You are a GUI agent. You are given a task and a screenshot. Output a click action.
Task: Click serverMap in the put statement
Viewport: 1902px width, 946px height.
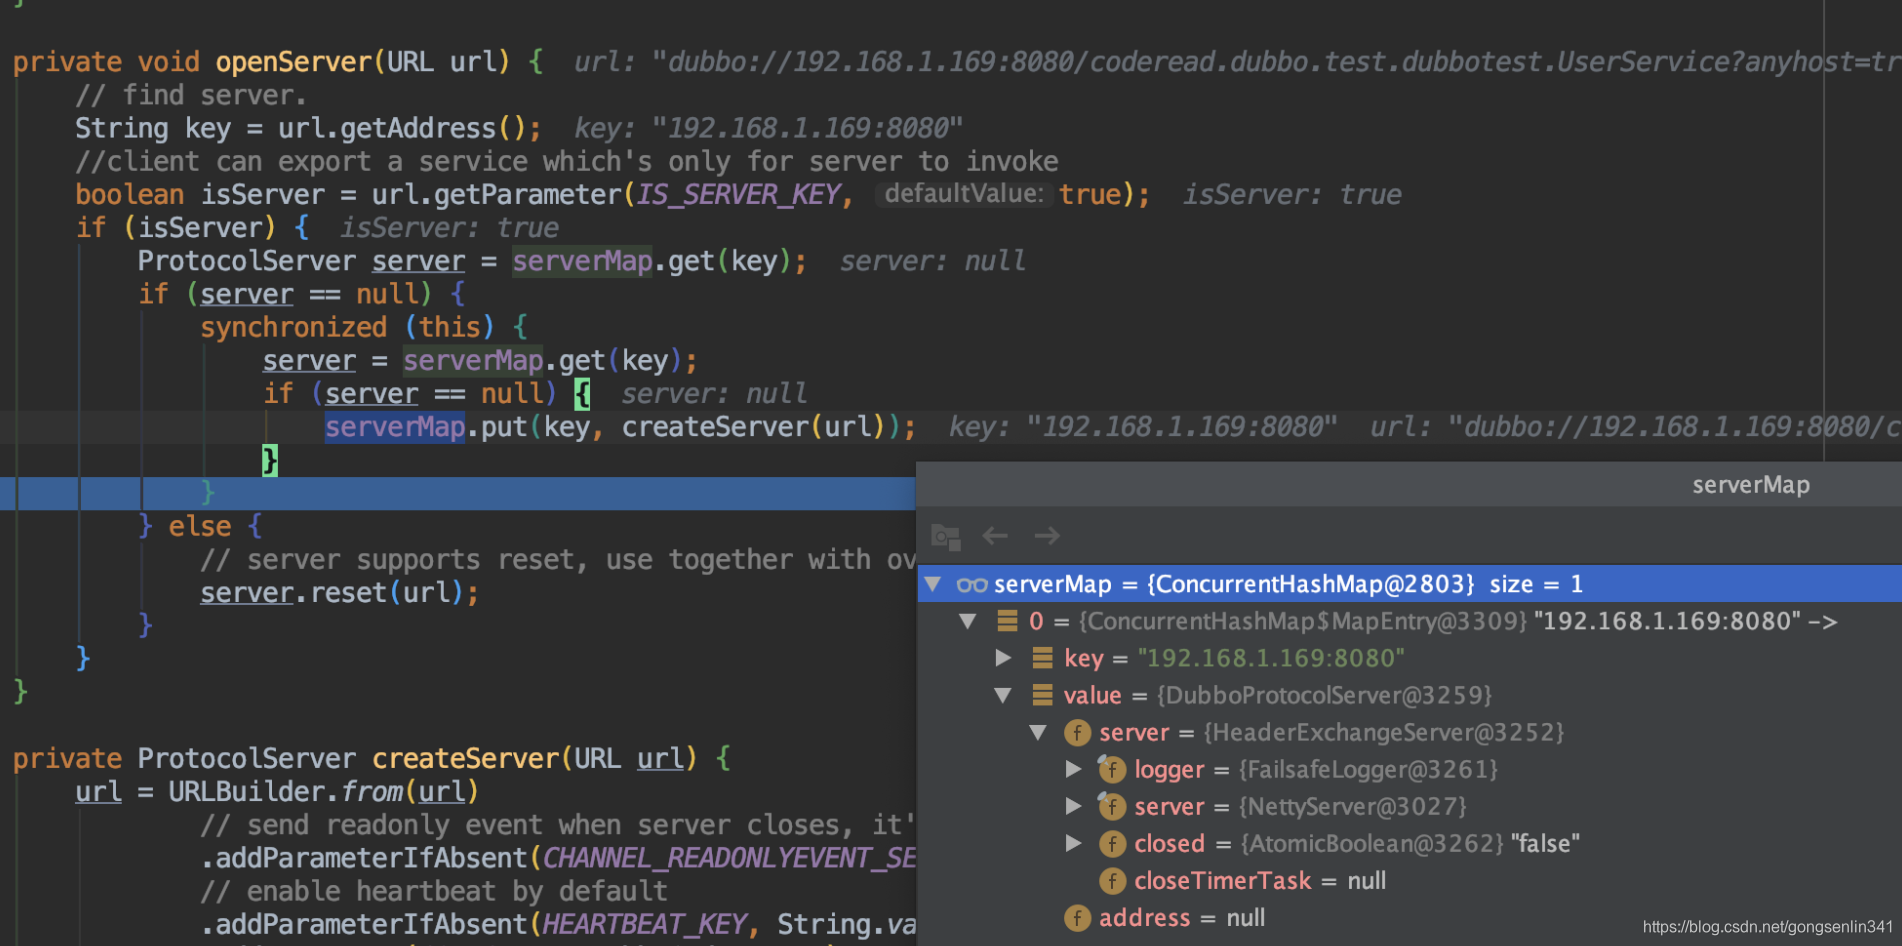tap(395, 427)
